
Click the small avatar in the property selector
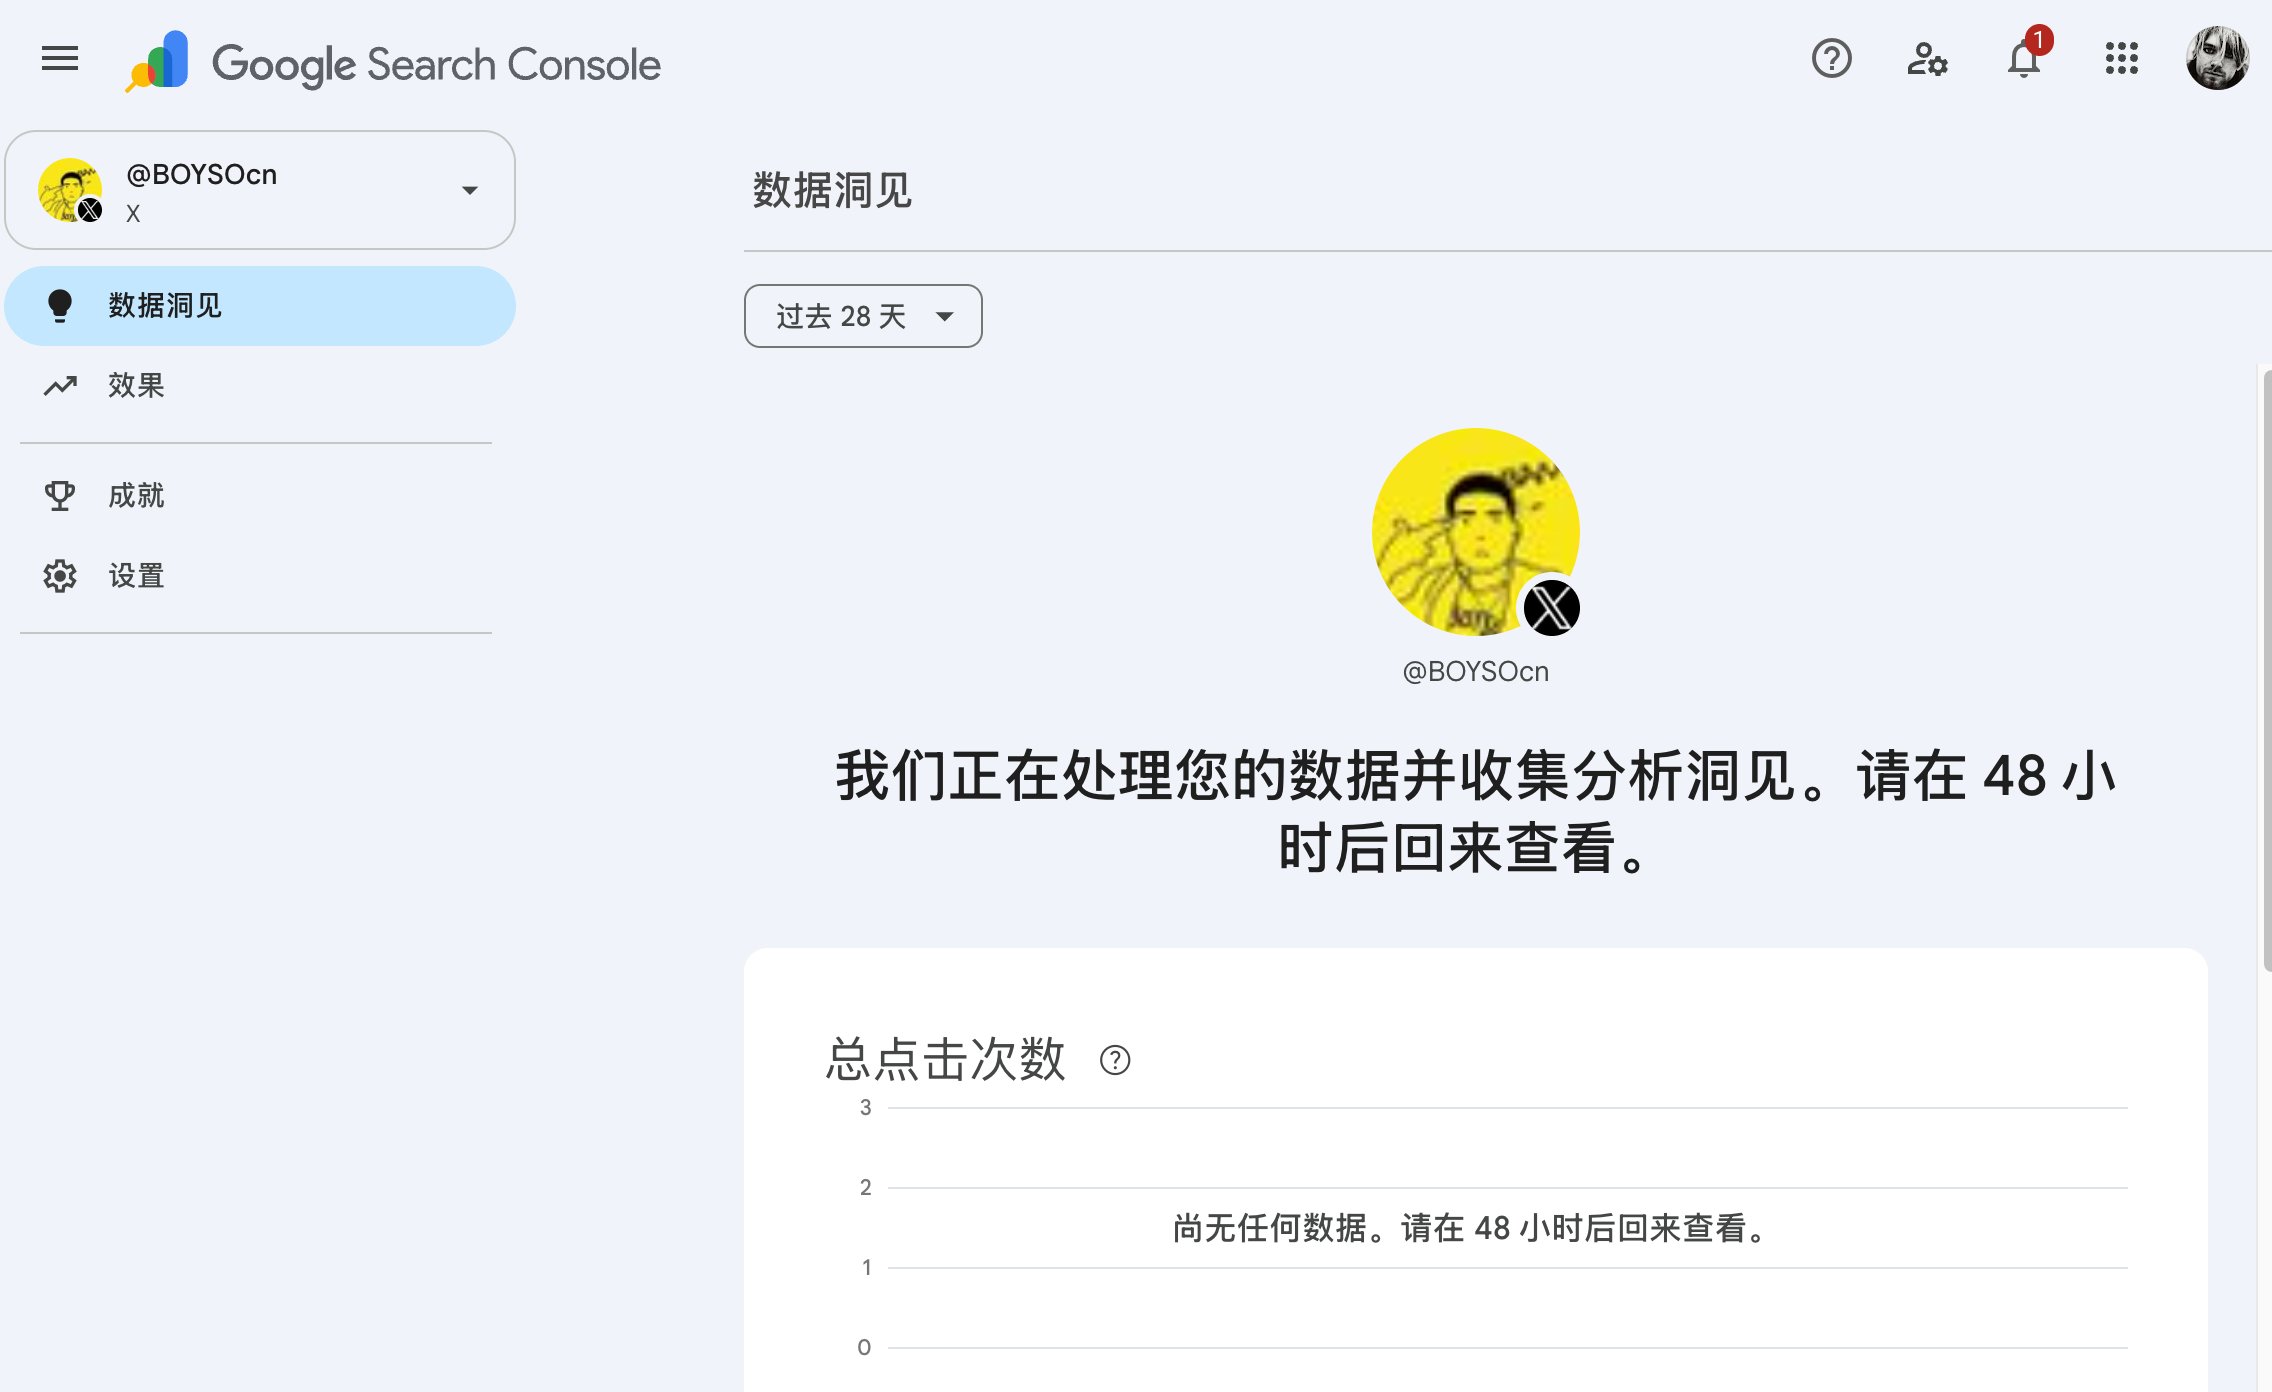[70, 190]
